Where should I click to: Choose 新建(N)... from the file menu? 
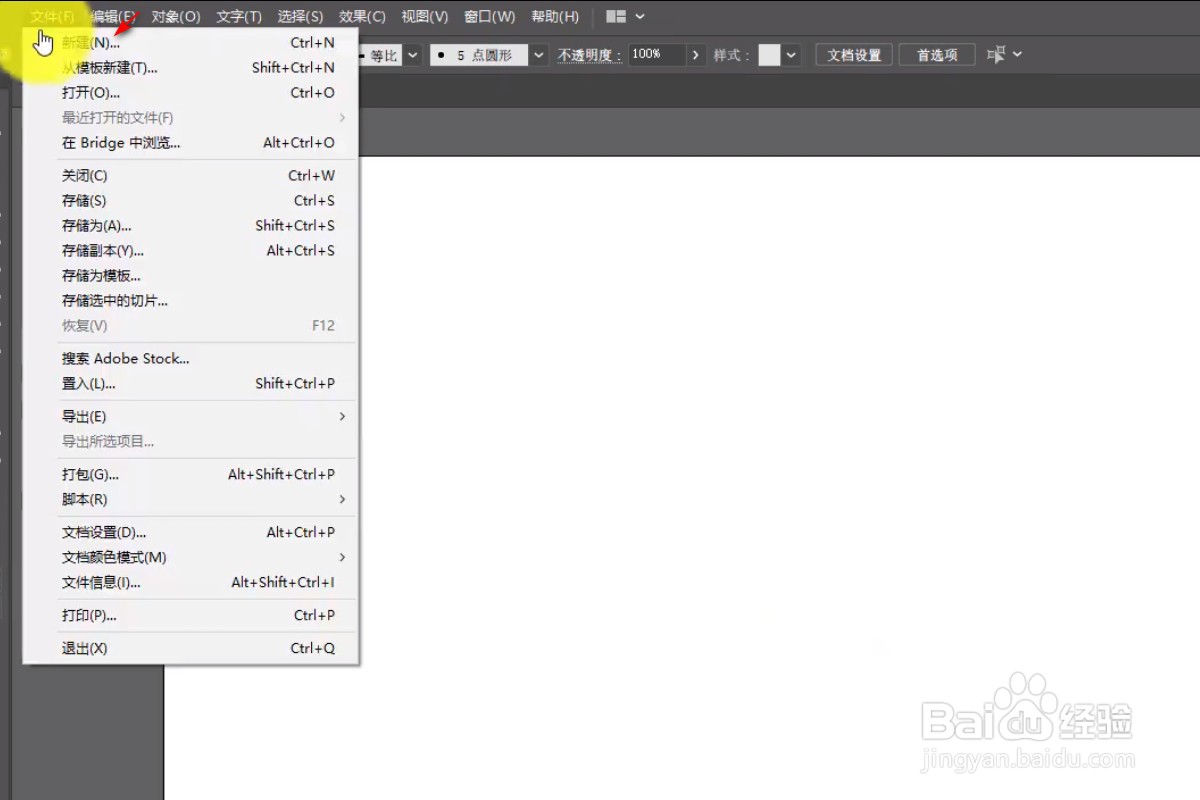[190, 43]
